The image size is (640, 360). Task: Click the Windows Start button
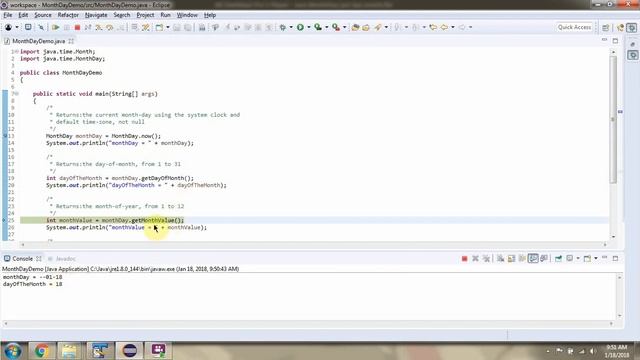pyautogui.click(x=13, y=351)
